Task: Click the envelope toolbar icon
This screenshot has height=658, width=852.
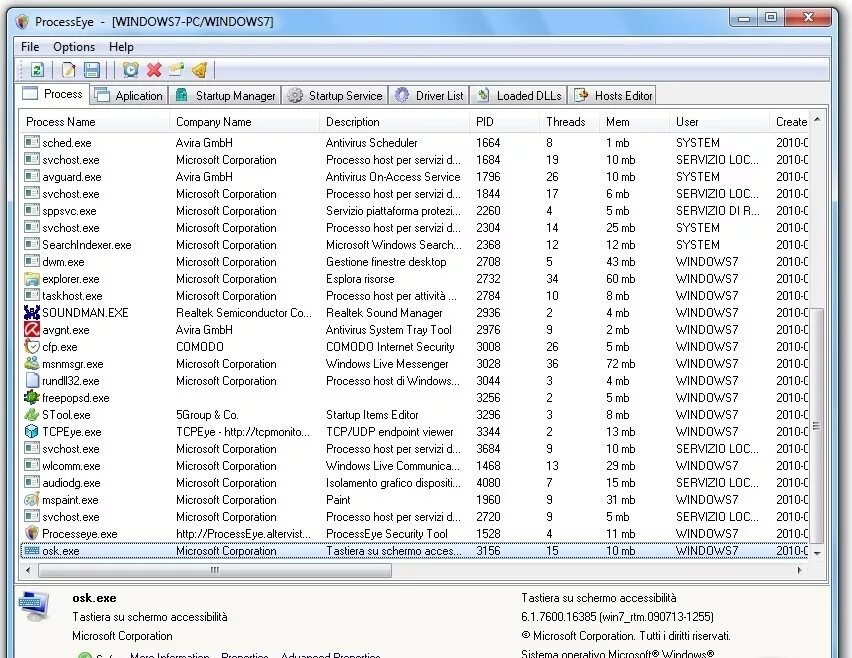Action: (x=176, y=70)
